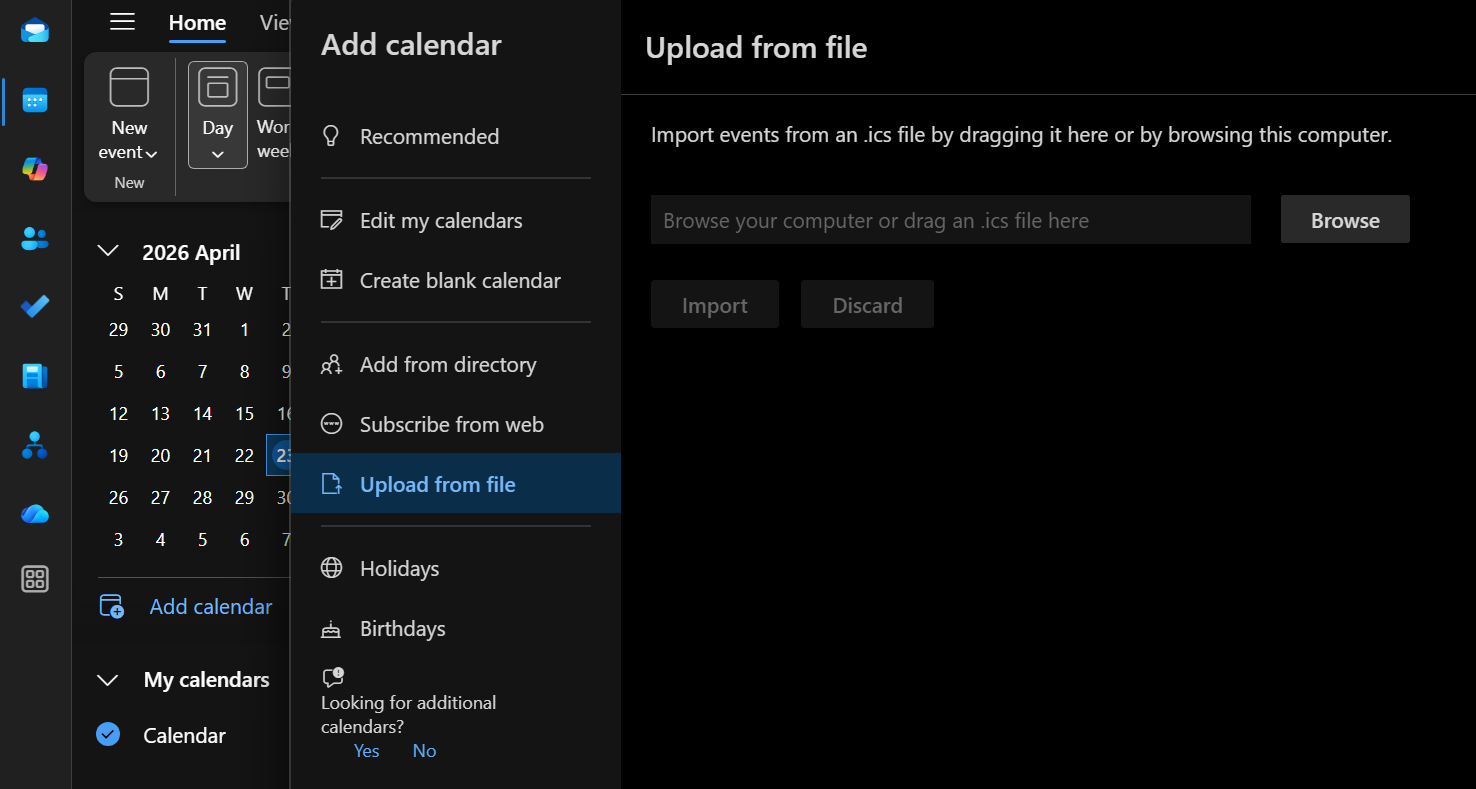1476x789 pixels.
Task: Collapse the 2026 April mini calendar
Action: point(108,251)
